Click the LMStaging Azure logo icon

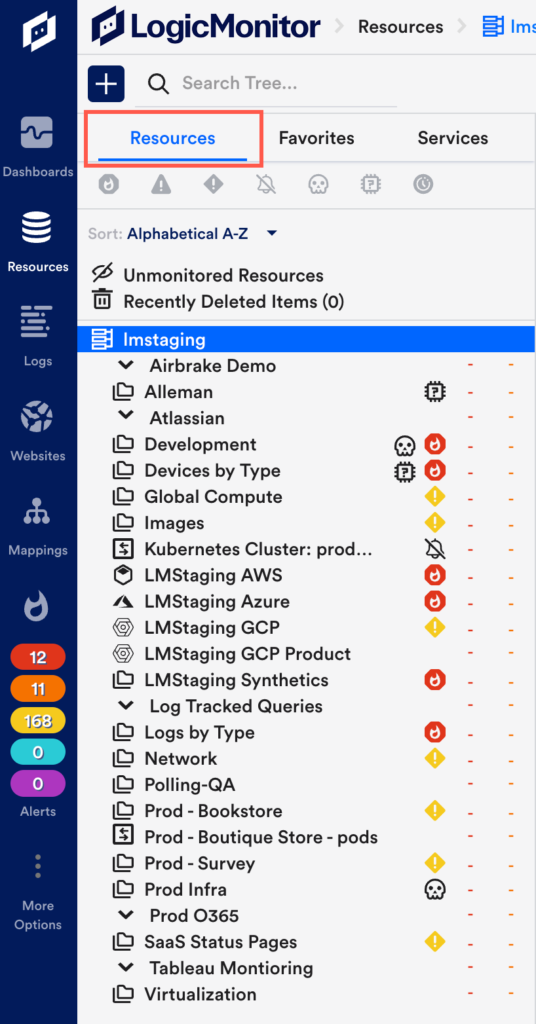[x=123, y=601]
